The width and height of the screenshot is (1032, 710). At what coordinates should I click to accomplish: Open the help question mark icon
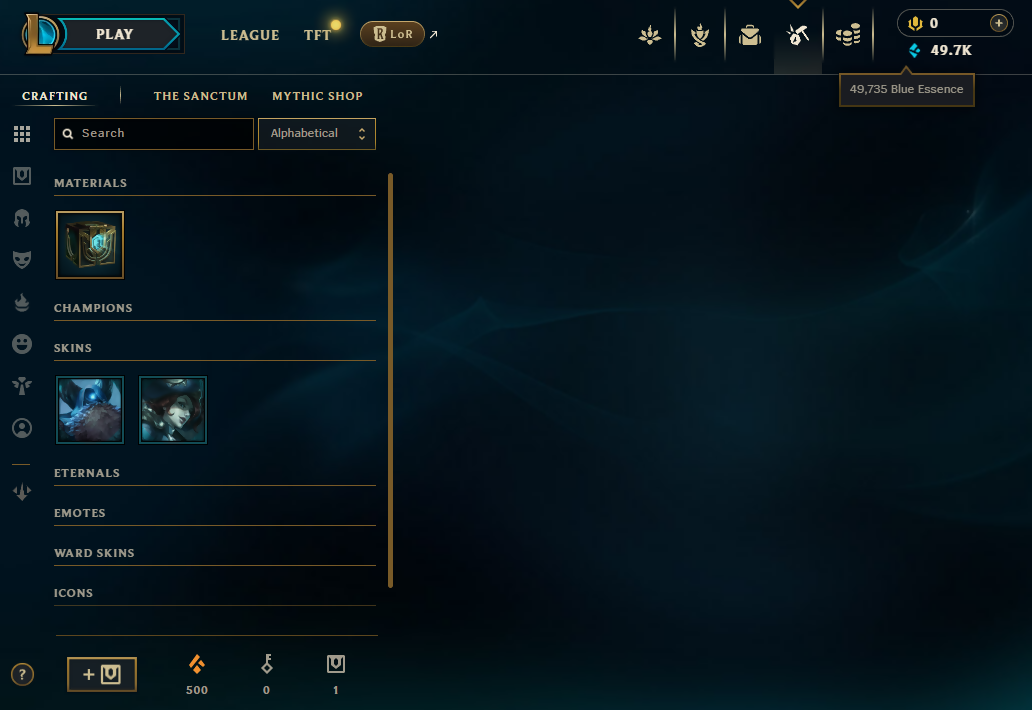tap(22, 674)
